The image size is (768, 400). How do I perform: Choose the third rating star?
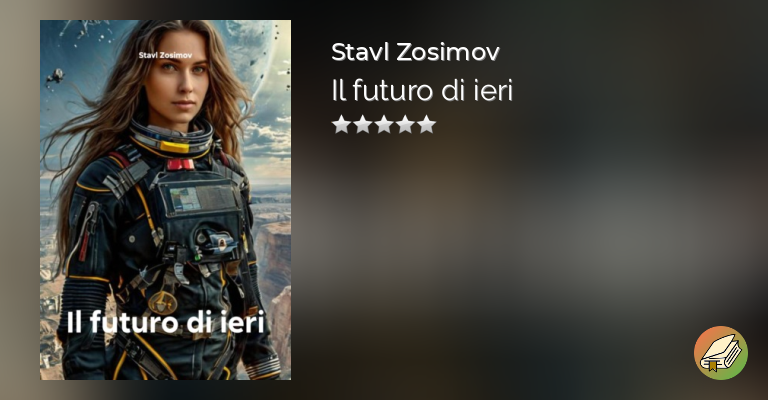click(384, 124)
